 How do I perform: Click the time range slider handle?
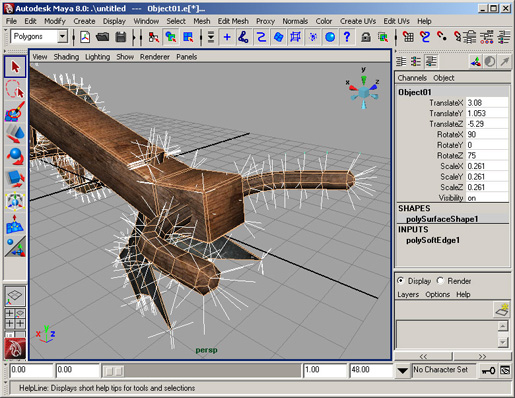(x=113, y=371)
